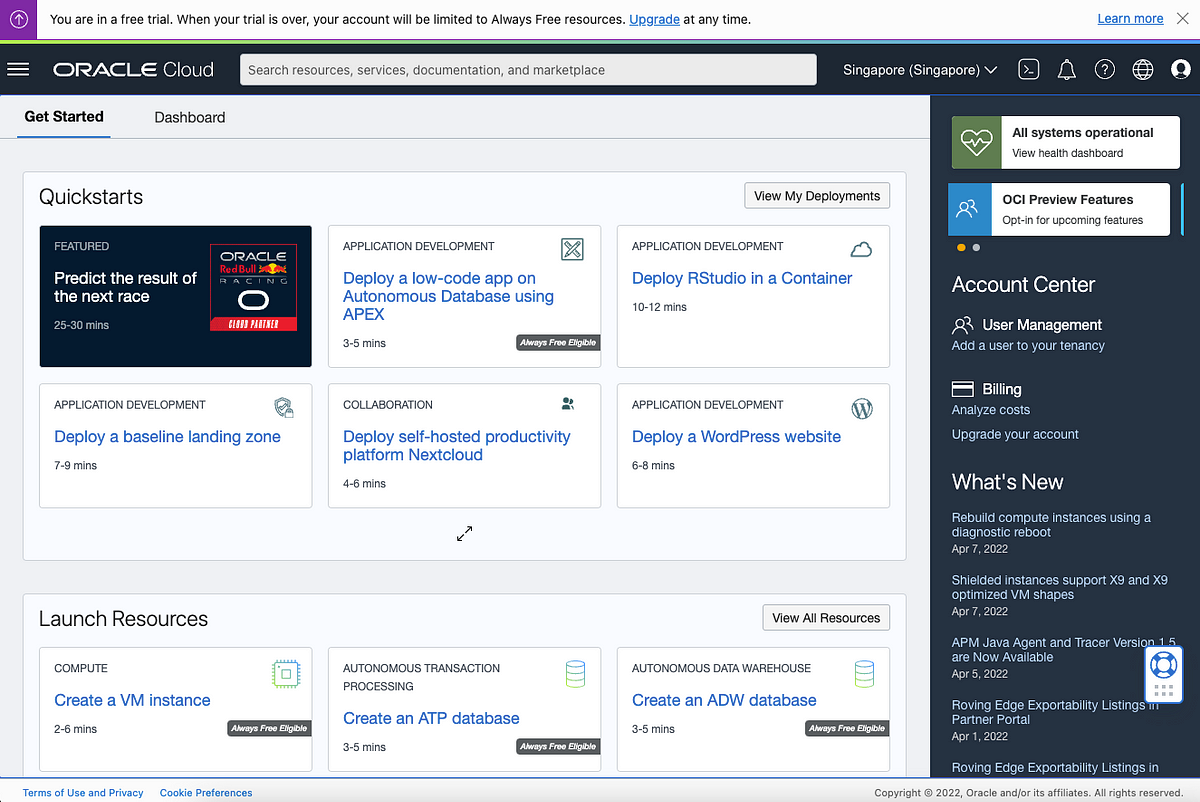This screenshot has height=802, width=1200.
Task: Click the RStudio cloud icon
Action: [861, 249]
